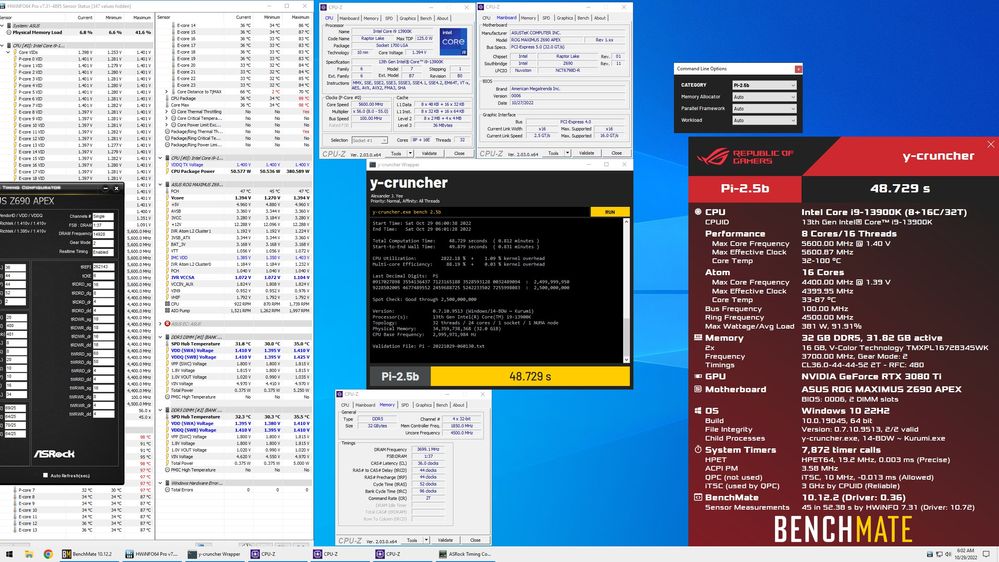This screenshot has width=999, height=562.
Task: Open the Windows Start menu
Action: (x=9, y=554)
